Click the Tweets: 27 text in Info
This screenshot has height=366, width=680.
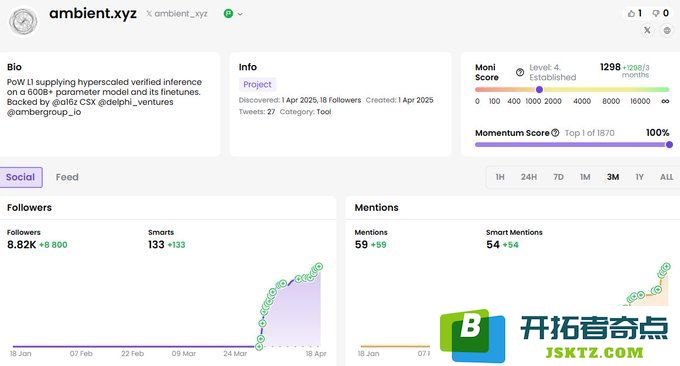point(257,112)
